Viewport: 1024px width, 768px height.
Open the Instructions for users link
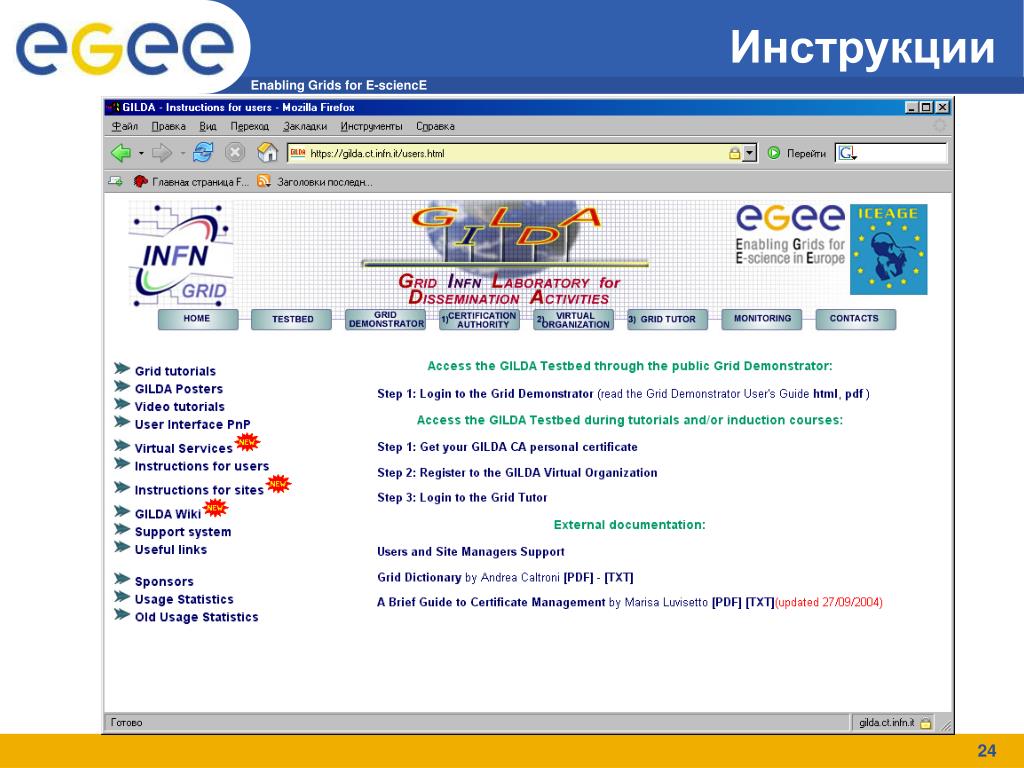click(202, 466)
